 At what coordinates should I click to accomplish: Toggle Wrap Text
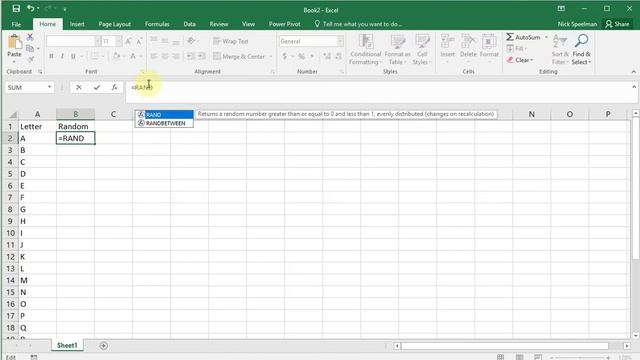point(231,41)
